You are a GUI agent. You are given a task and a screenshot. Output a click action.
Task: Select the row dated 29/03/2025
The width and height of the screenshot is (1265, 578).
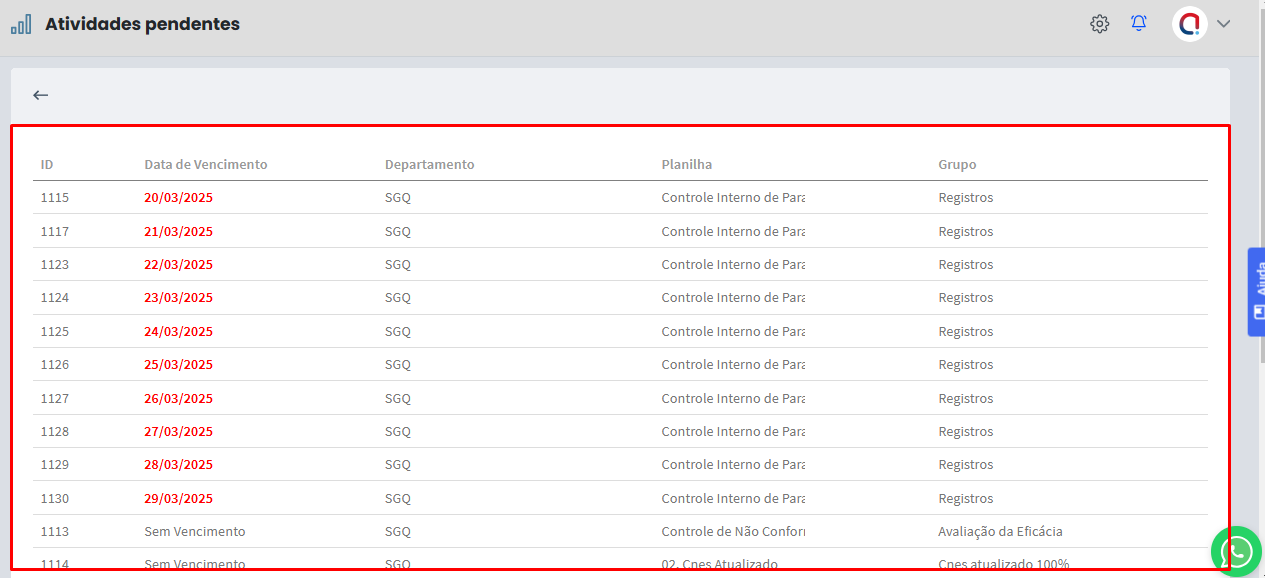(178, 498)
